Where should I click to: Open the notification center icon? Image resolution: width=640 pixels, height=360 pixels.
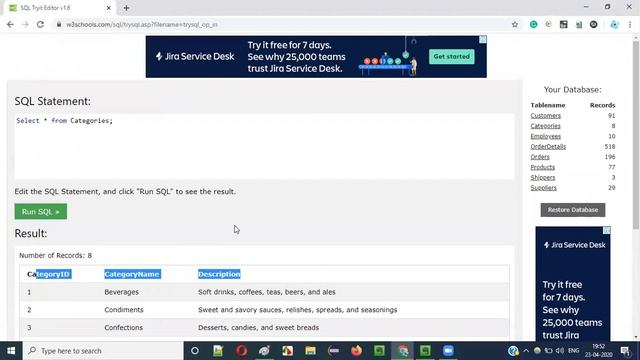tap(625, 351)
